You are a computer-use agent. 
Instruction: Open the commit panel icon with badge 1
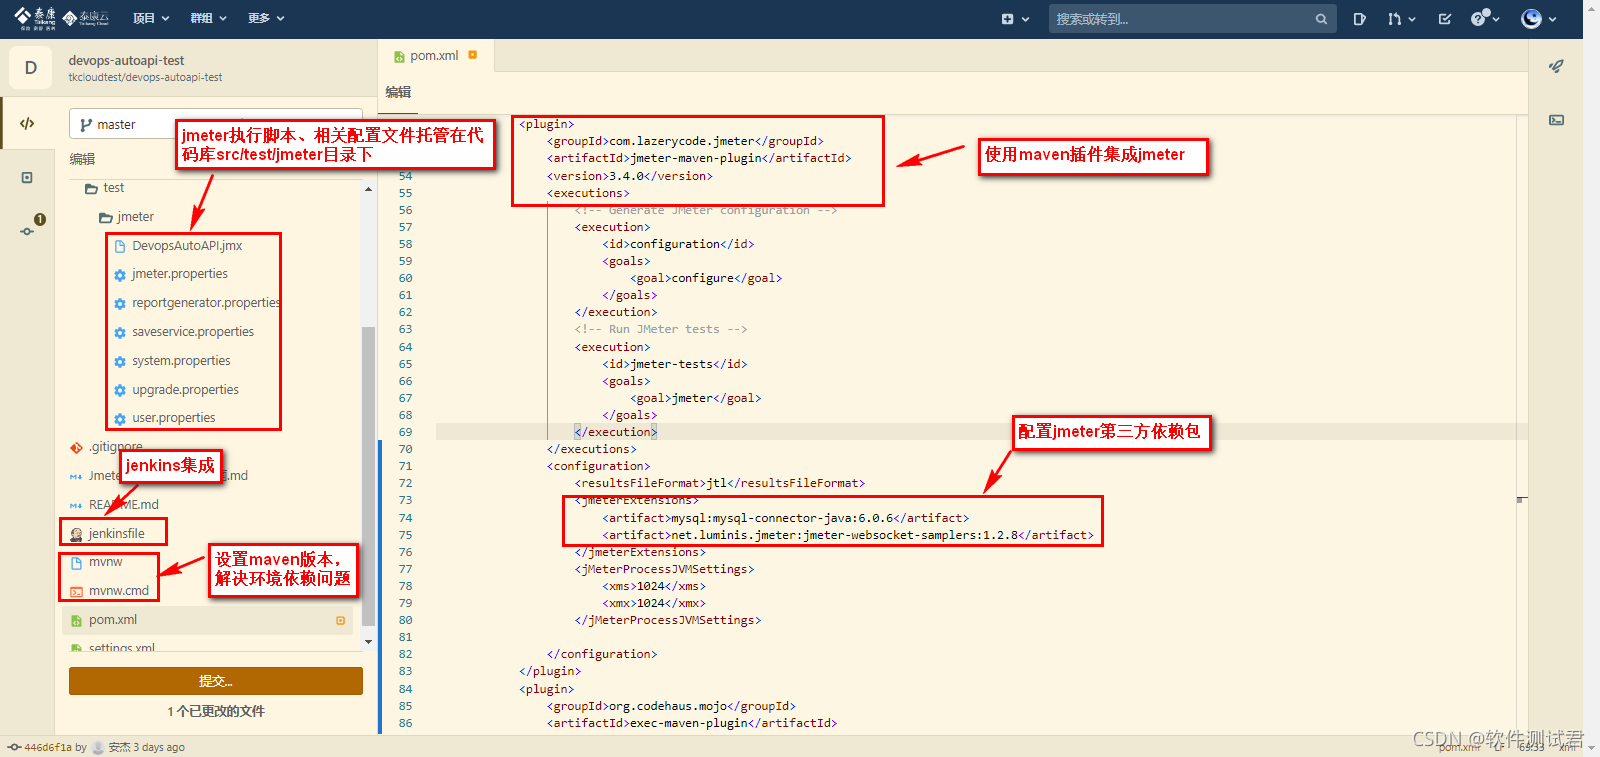click(29, 229)
